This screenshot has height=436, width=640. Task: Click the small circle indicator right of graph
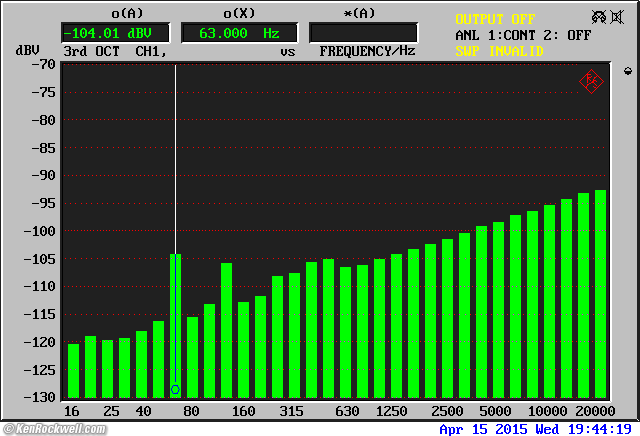tap(627, 71)
